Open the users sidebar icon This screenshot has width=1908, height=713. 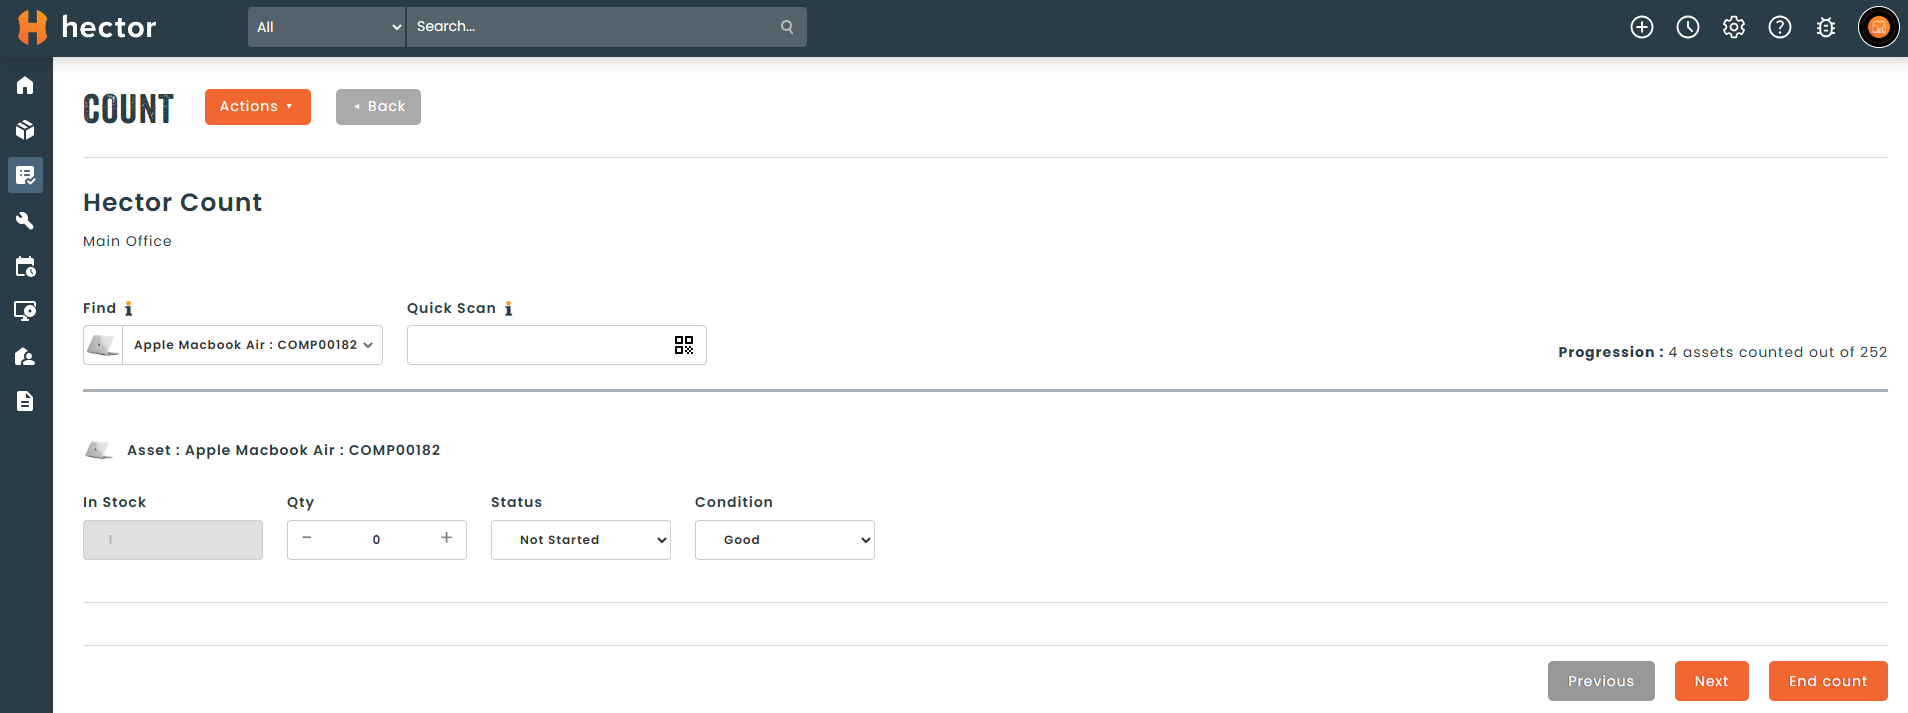[x=25, y=356]
